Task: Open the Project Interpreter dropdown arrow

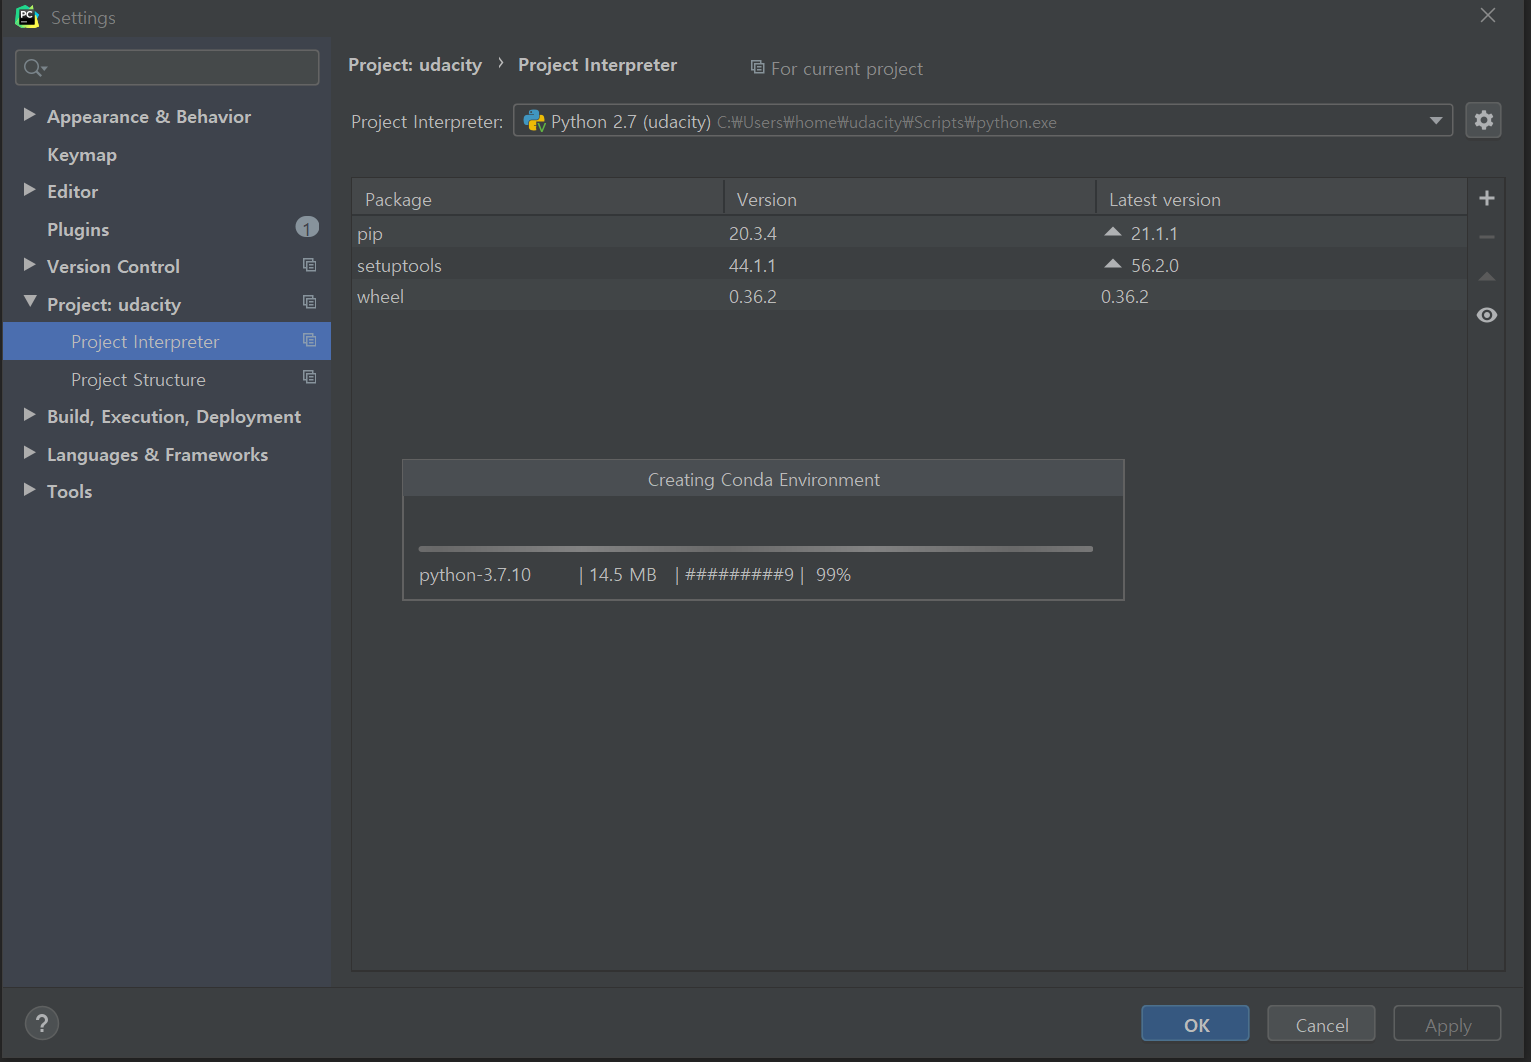Action: (x=1436, y=121)
